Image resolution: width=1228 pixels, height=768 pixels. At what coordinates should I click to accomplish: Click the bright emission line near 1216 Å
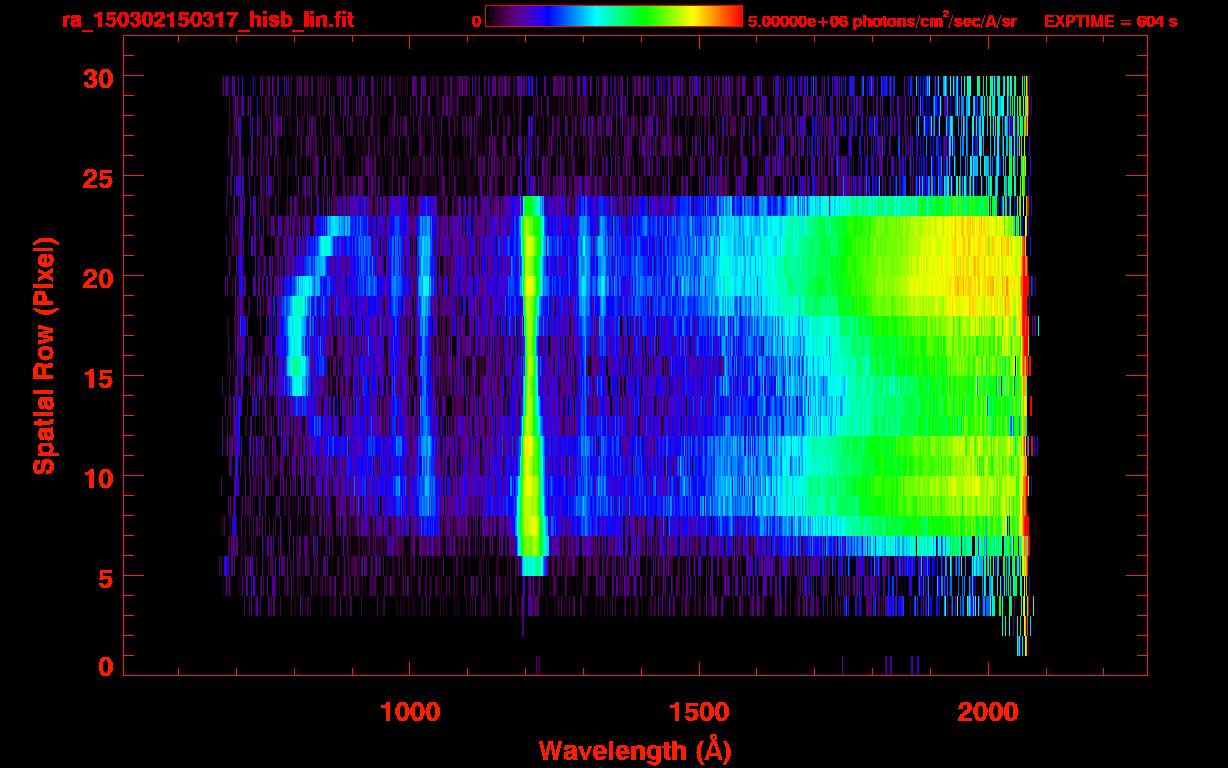click(x=531, y=385)
